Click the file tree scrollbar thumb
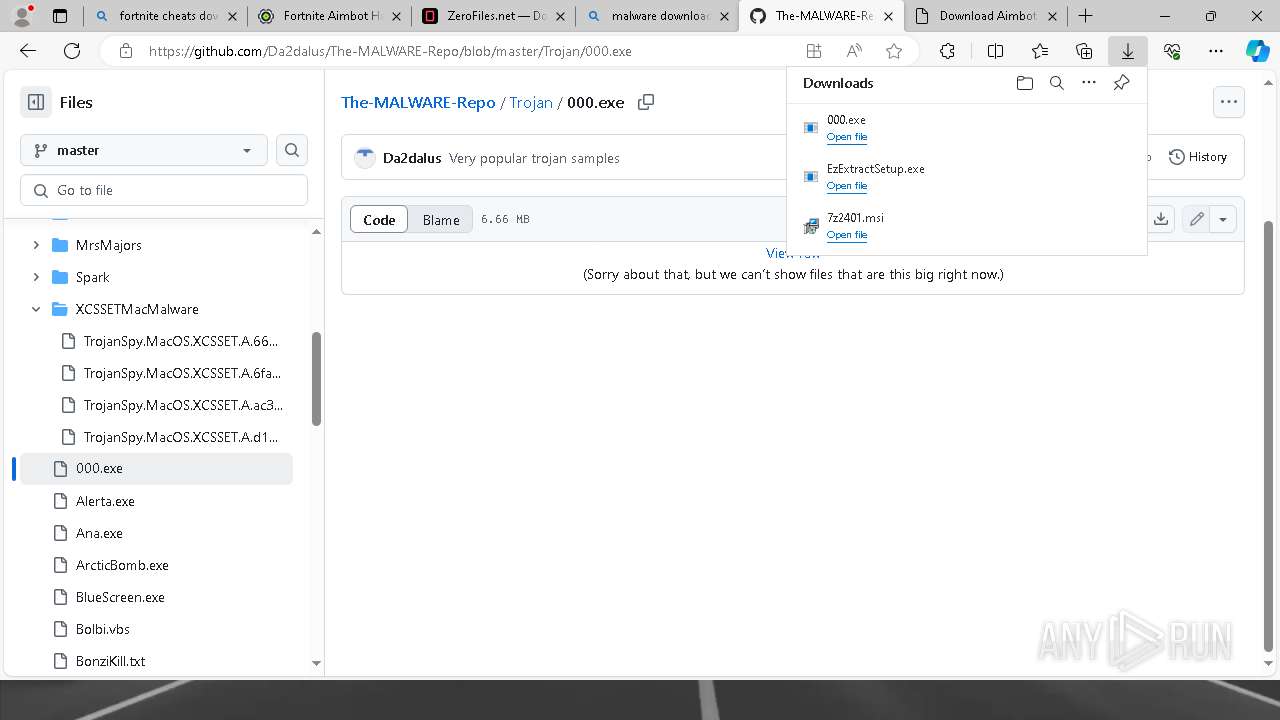Image resolution: width=1280 pixels, height=720 pixels. point(317,379)
